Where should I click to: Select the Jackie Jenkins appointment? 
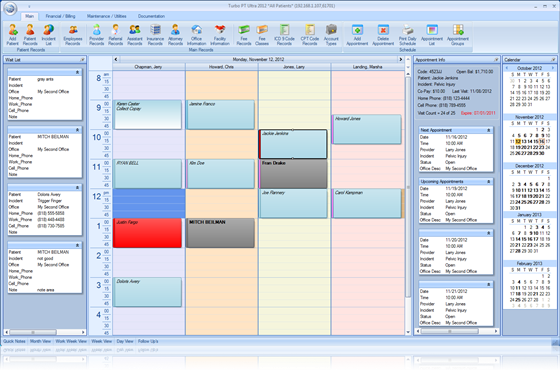[x=293, y=144]
